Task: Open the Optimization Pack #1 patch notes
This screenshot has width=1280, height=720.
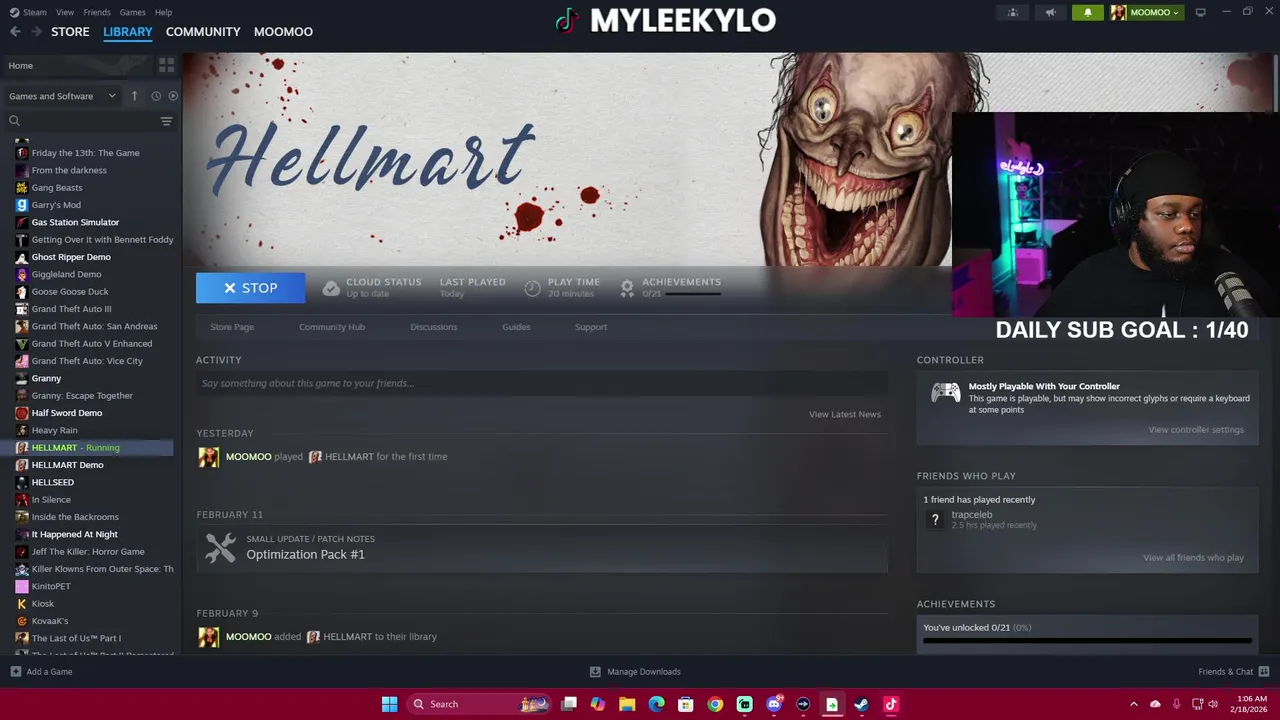Action: pos(542,548)
